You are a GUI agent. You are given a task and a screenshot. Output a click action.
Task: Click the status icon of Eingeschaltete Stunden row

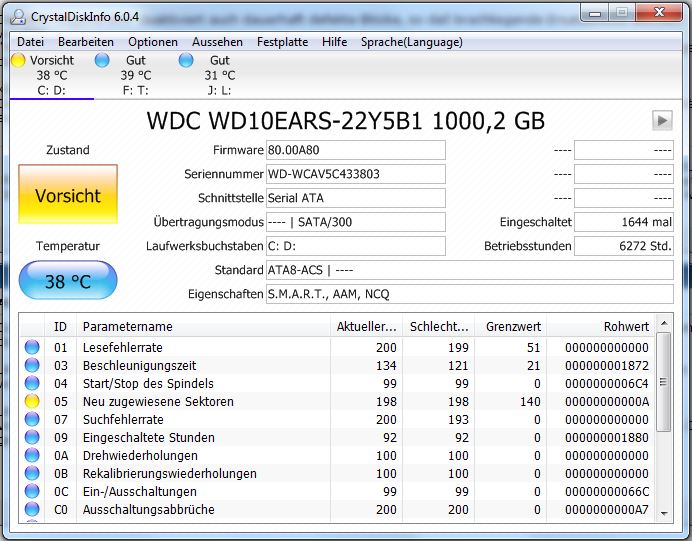pyautogui.click(x=32, y=437)
